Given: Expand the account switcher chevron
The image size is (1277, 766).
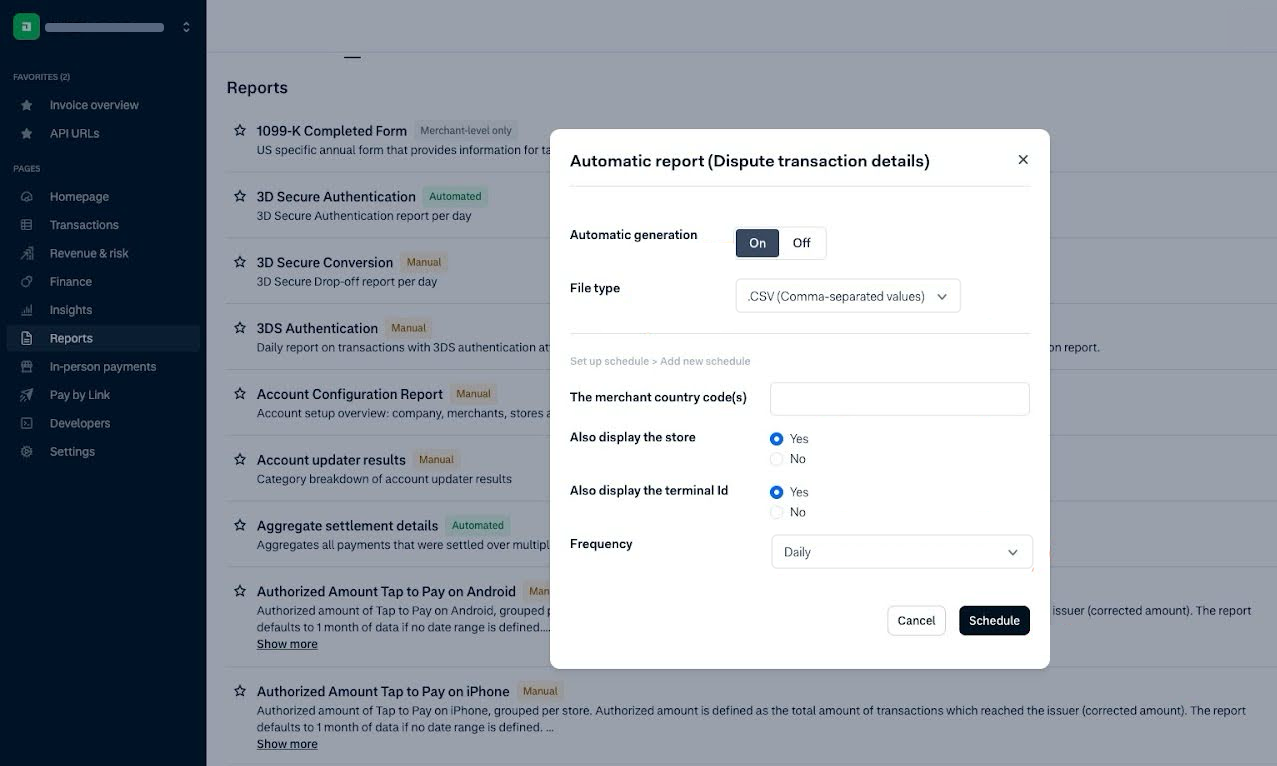Looking at the screenshot, I should pos(186,27).
